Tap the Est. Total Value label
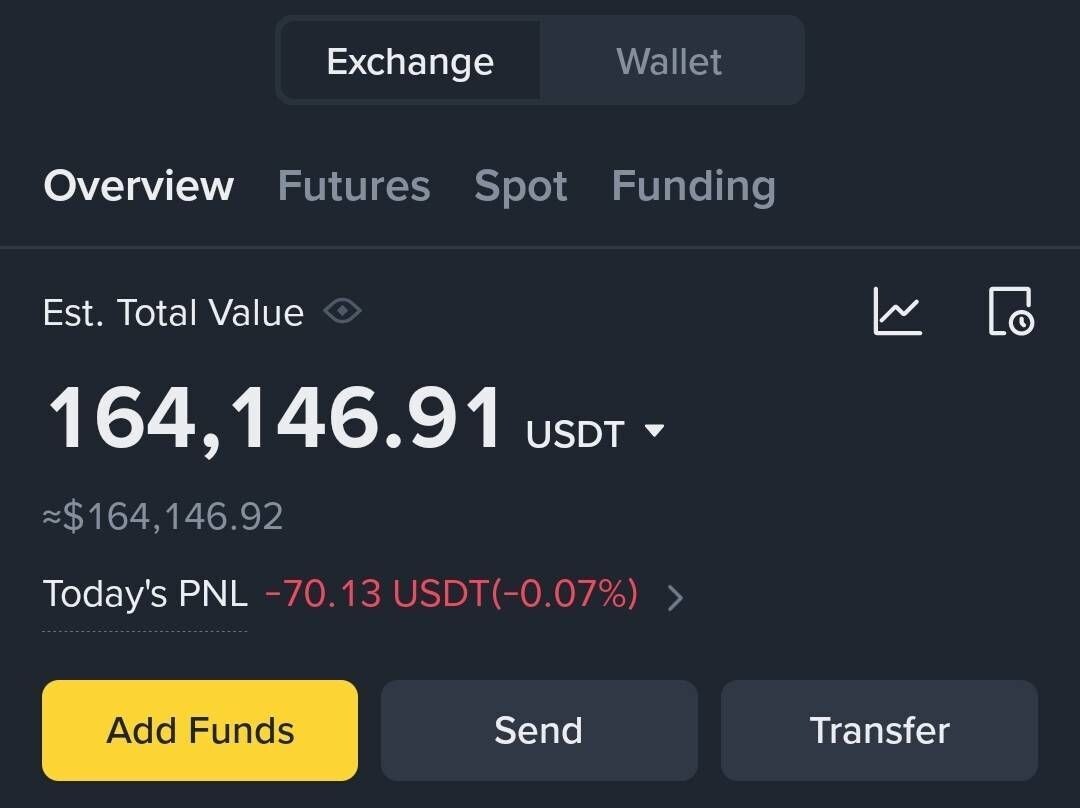The image size is (1080, 808). 173,313
